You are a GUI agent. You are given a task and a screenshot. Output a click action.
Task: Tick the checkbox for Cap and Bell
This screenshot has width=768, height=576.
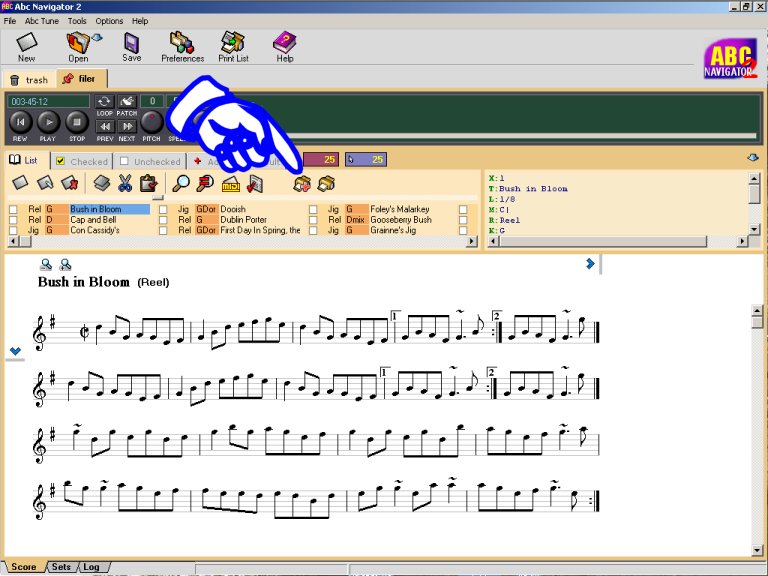[13, 220]
